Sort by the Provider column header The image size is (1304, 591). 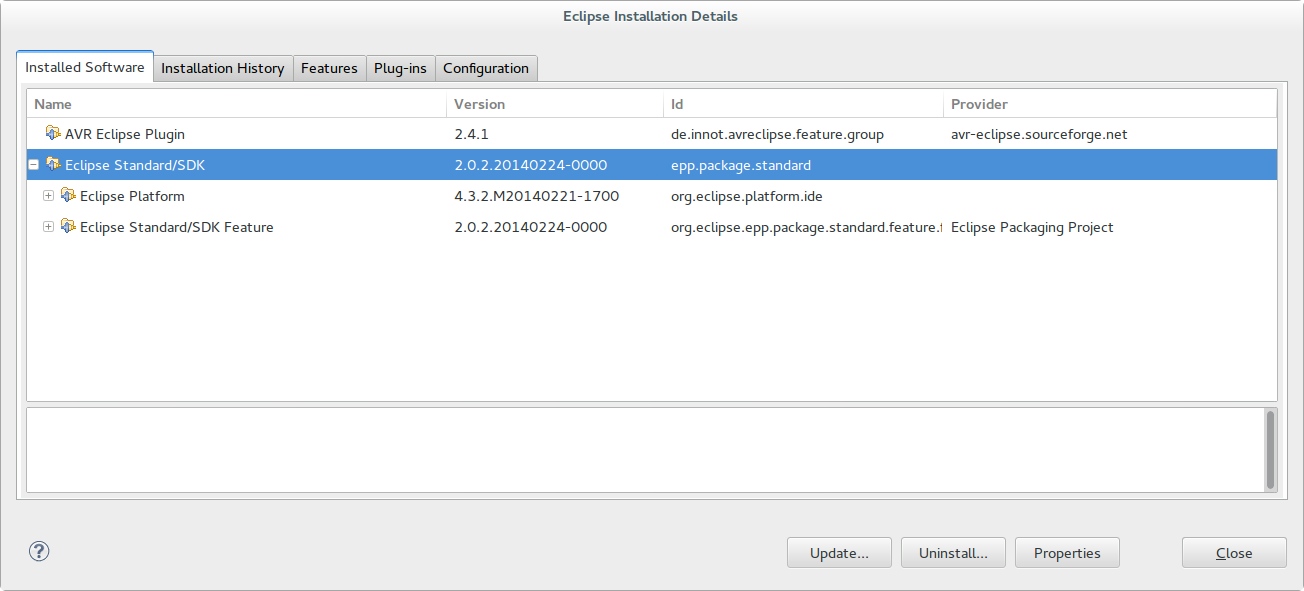(x=1109, y=104)
